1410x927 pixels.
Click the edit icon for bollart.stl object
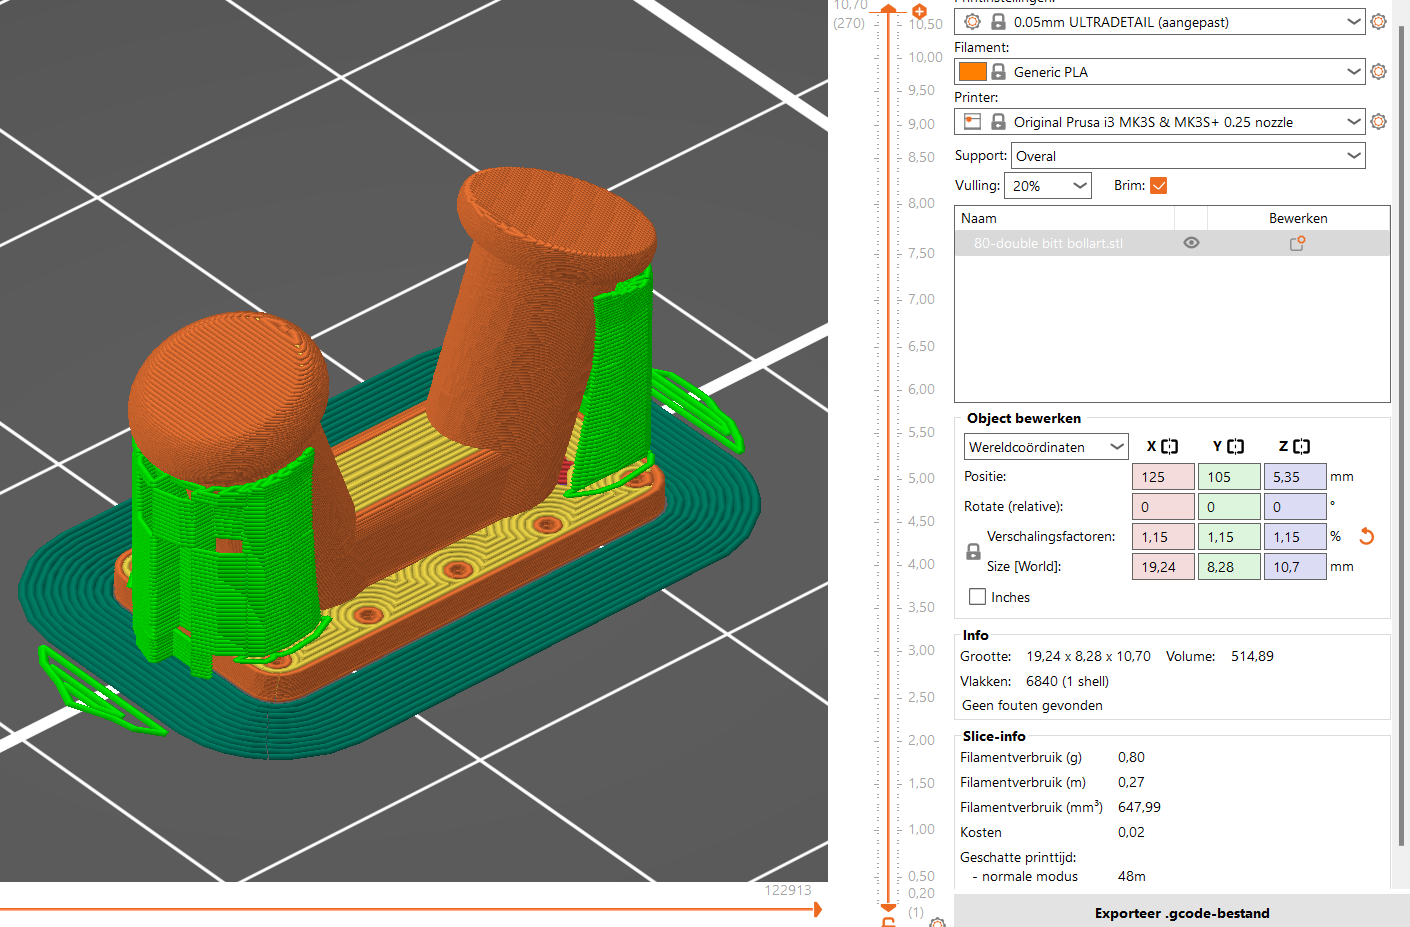point(1297,243)
